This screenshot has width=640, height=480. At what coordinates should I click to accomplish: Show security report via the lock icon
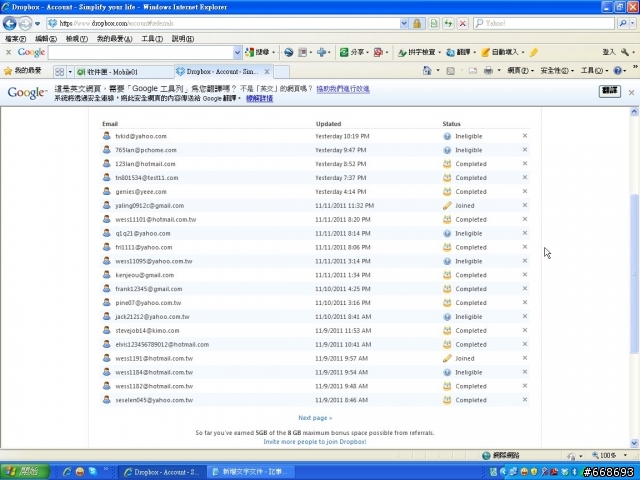(417, 23)
